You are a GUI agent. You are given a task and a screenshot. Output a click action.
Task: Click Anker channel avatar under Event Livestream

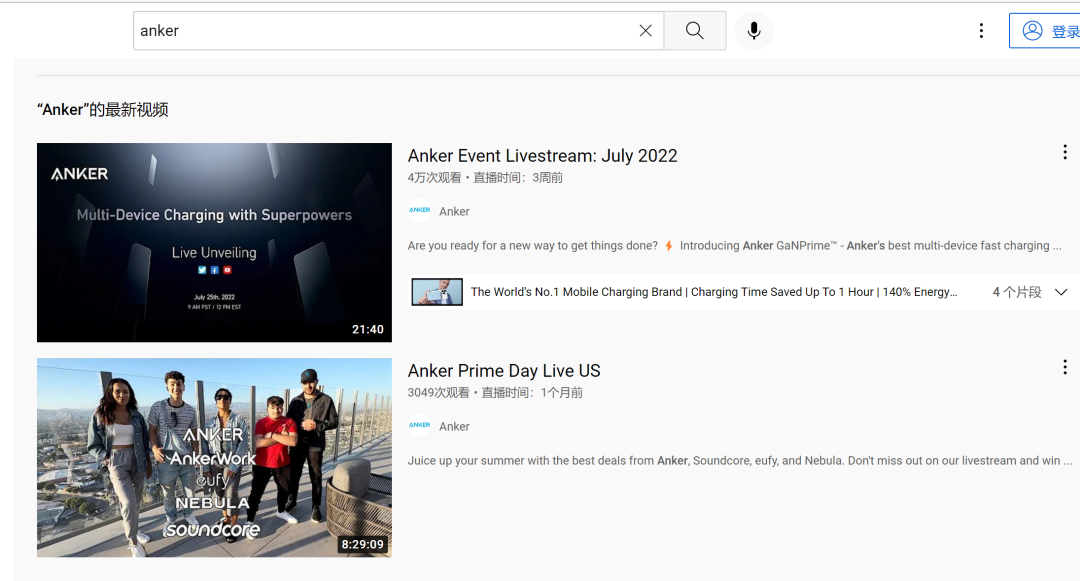coord(419,211)
